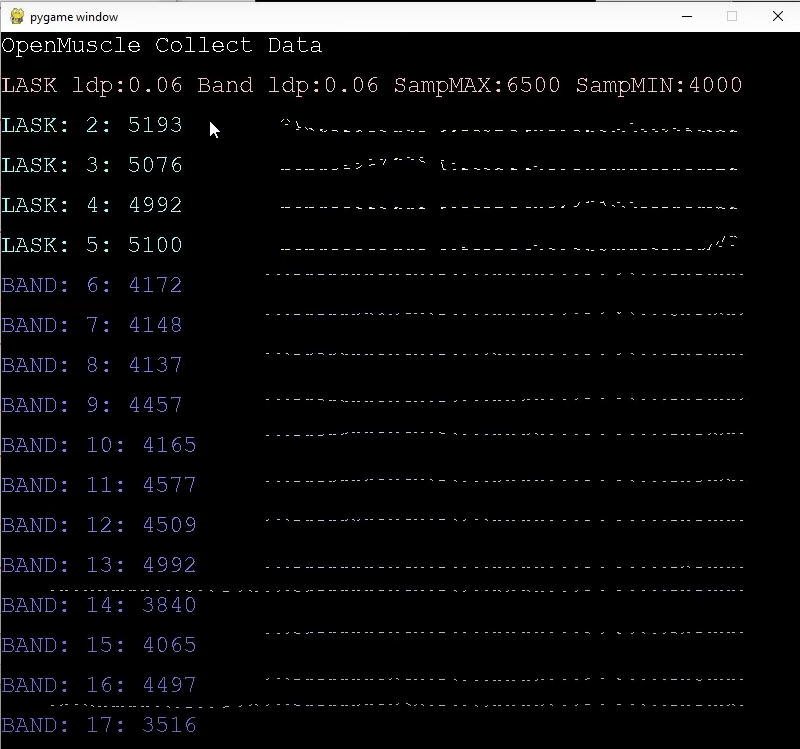This screenshot has width=800, height=749.
Task: Select the 'LASK: 4: 4992' row
Action: pyautogui.click(x=92, y=205)
